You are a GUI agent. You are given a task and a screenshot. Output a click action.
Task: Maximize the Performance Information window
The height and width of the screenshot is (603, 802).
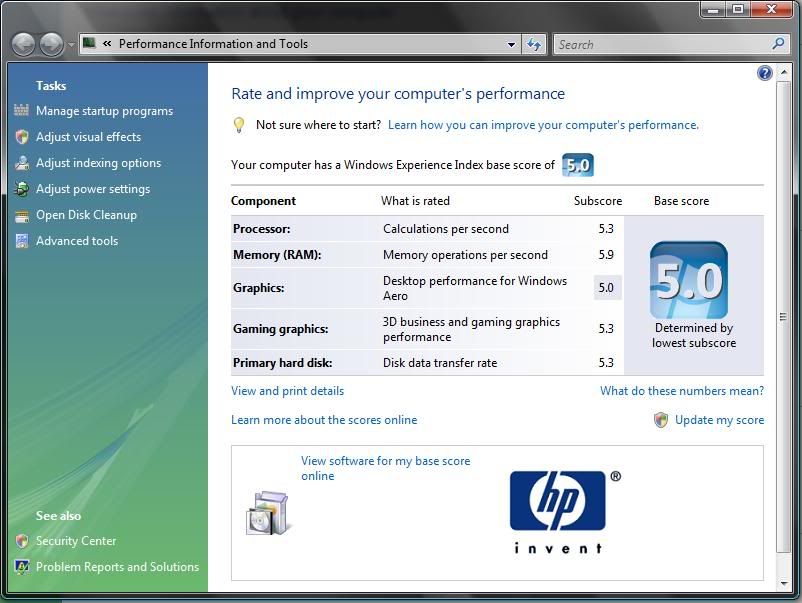pos(738,9)
